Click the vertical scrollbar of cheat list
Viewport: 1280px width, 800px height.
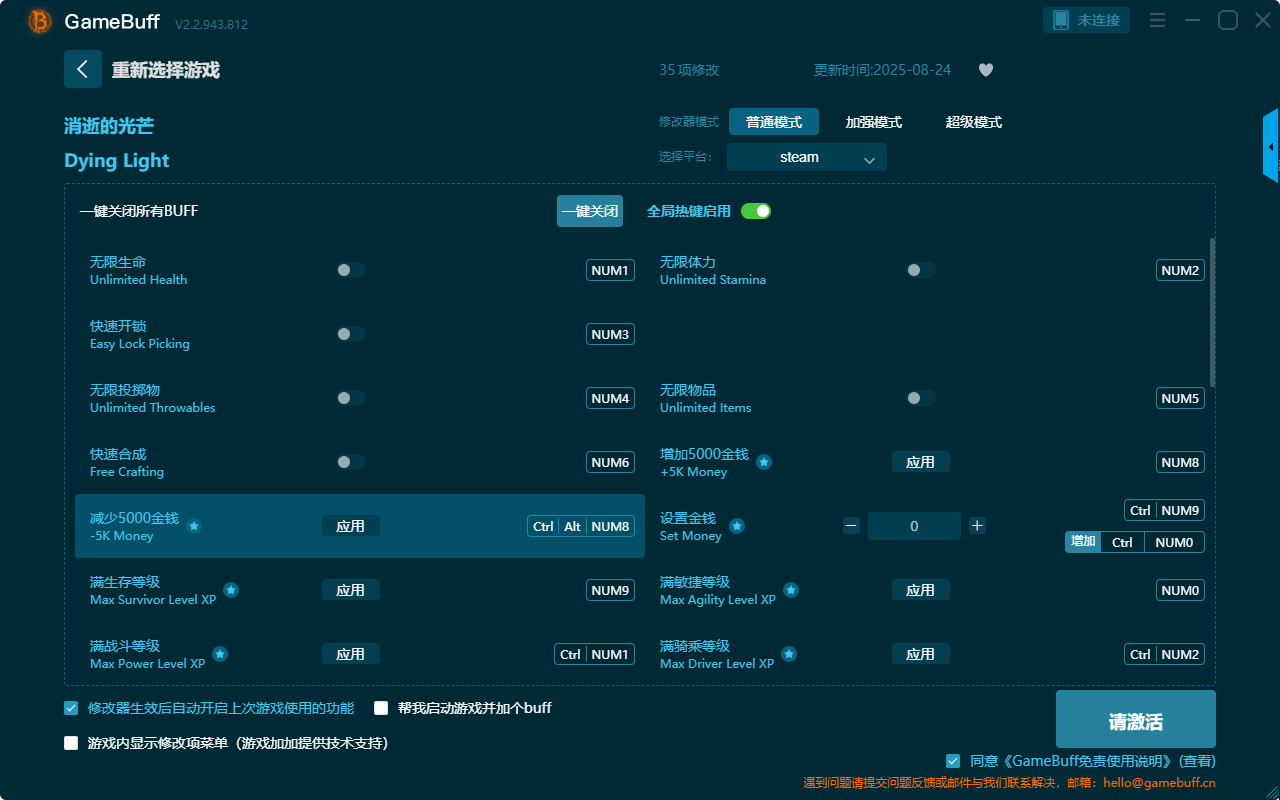point(1213,313)
